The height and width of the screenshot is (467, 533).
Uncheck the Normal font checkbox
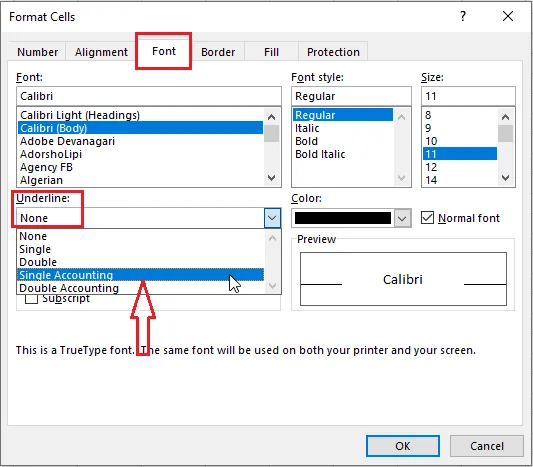click(x=427, y=218)
